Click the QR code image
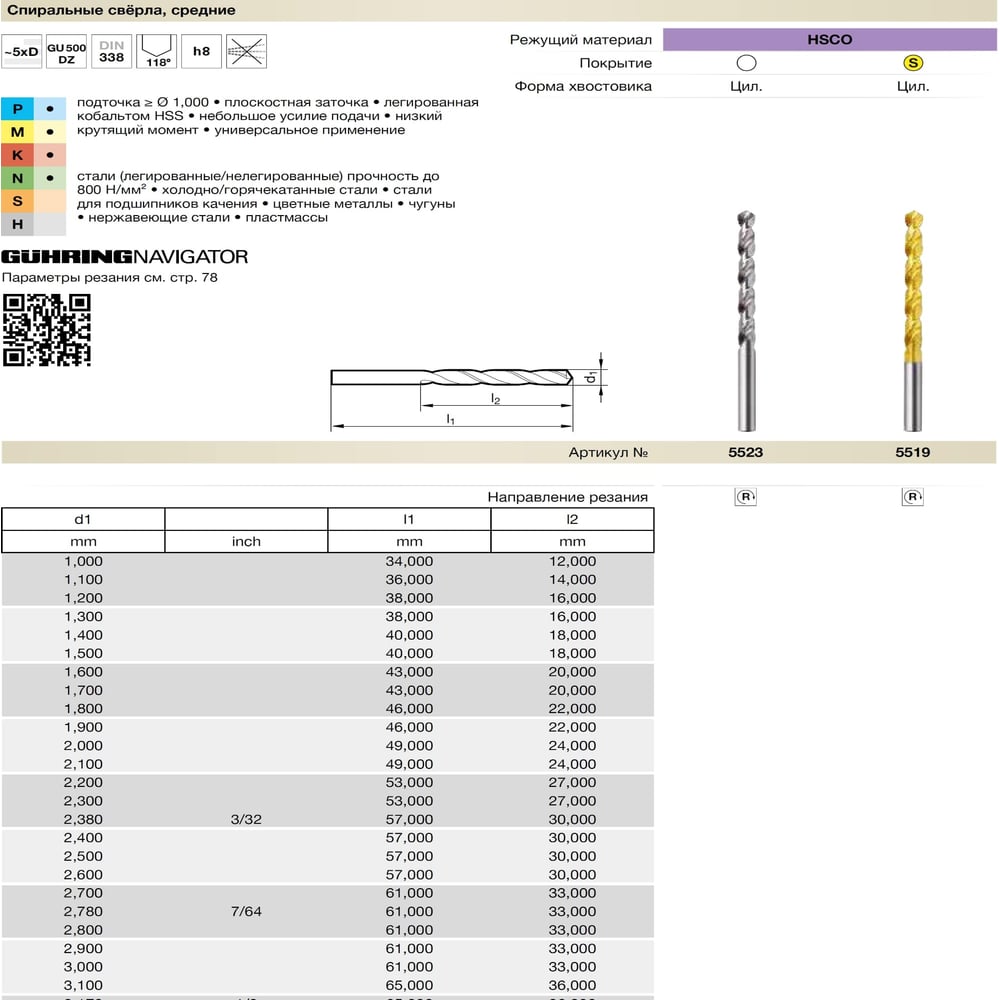The height and width of the screenshot is (1000, 1000). [47, 330]
